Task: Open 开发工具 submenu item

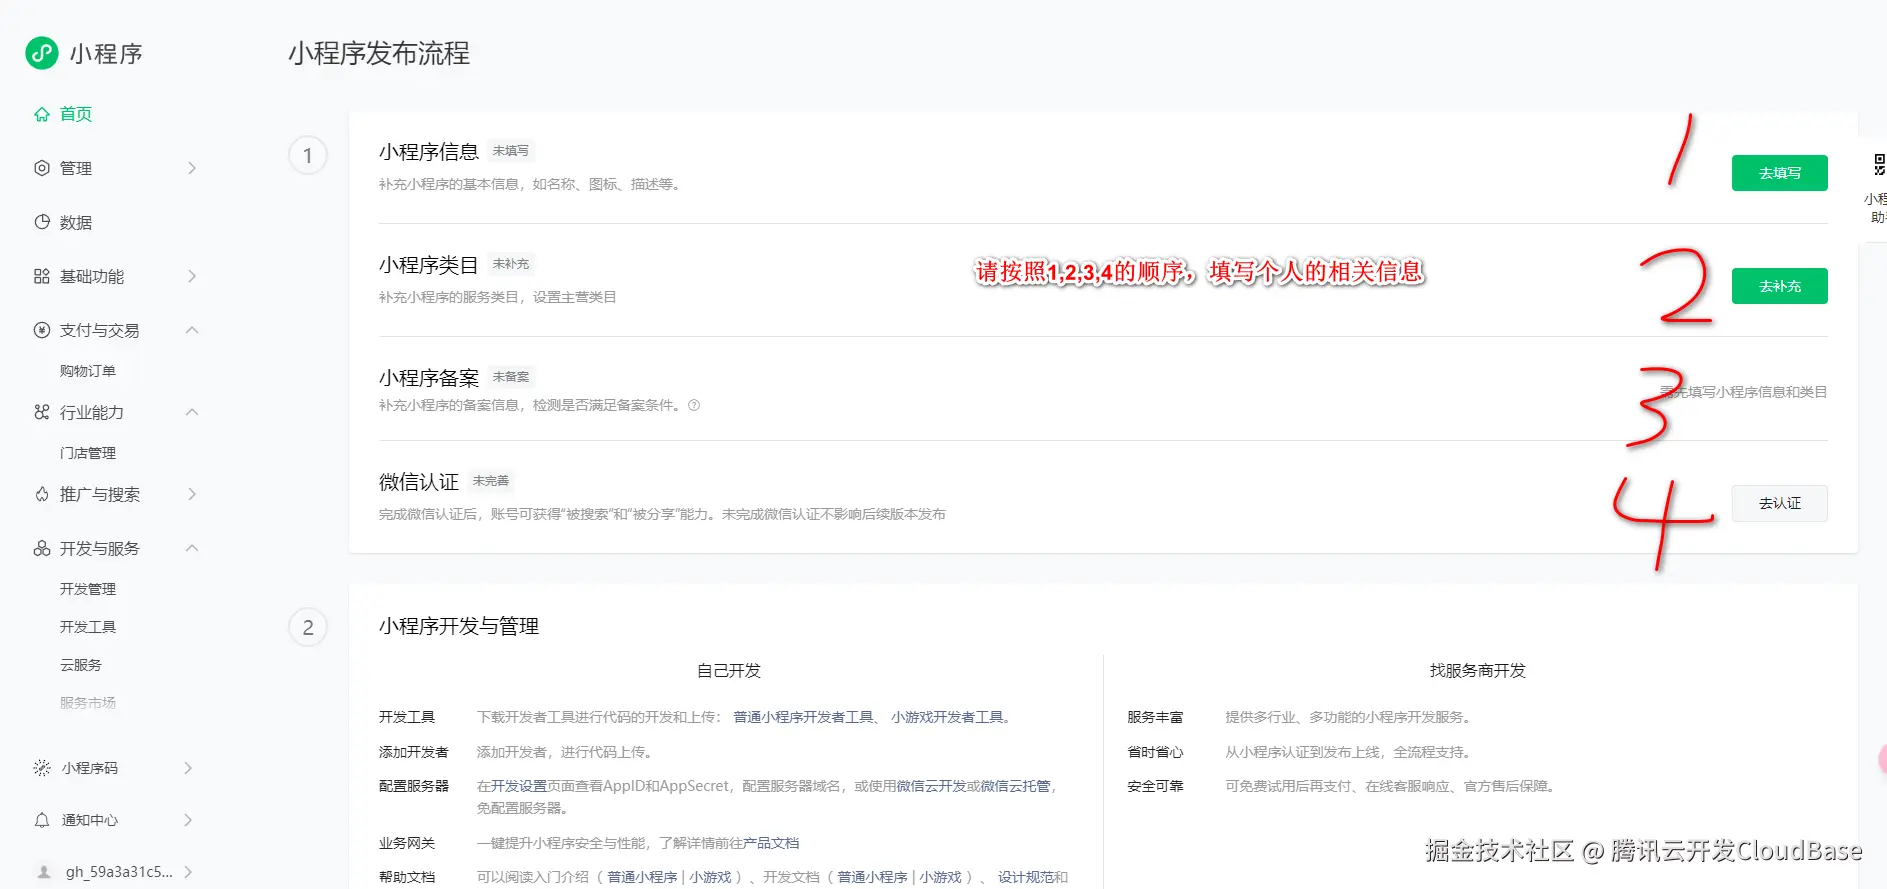Action: 88,627
